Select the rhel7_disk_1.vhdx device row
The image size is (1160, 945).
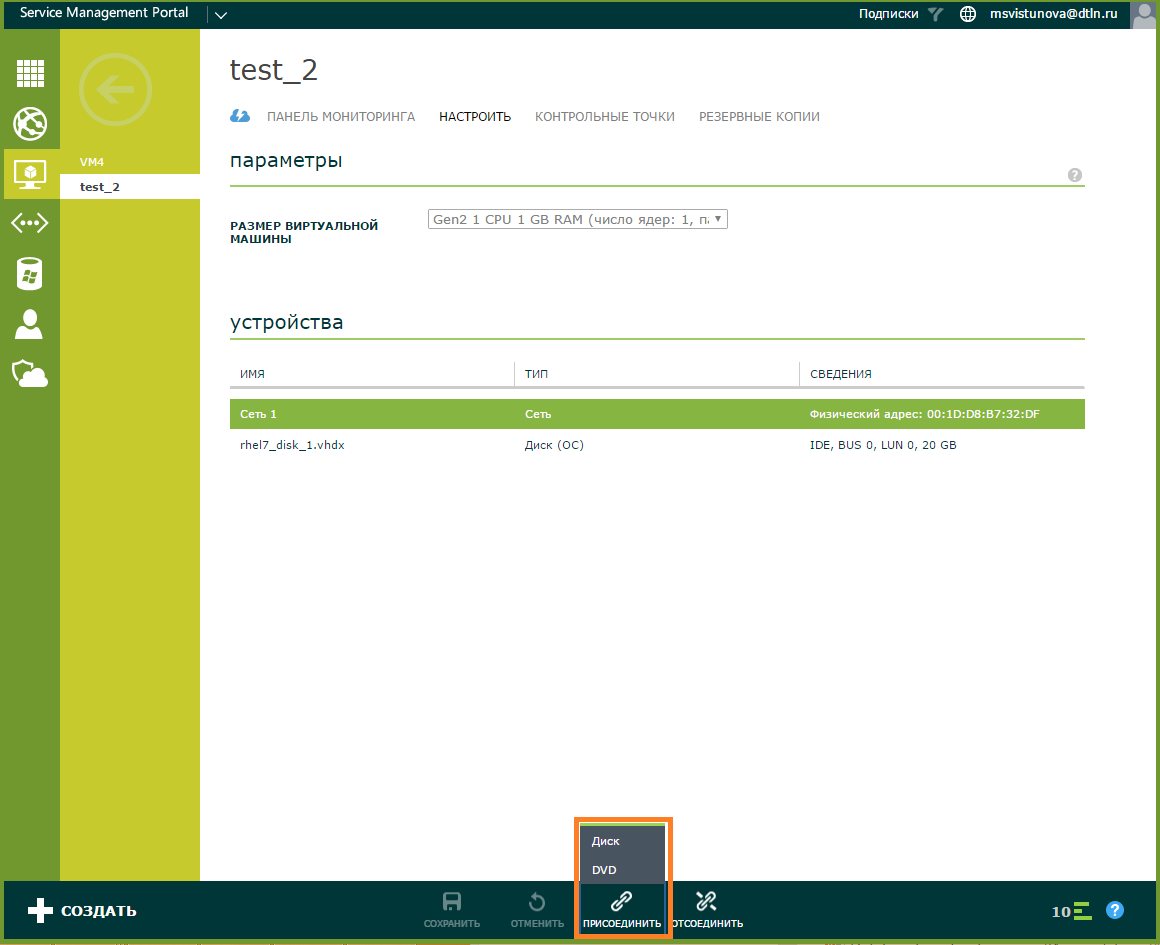[x=657, y=445]
